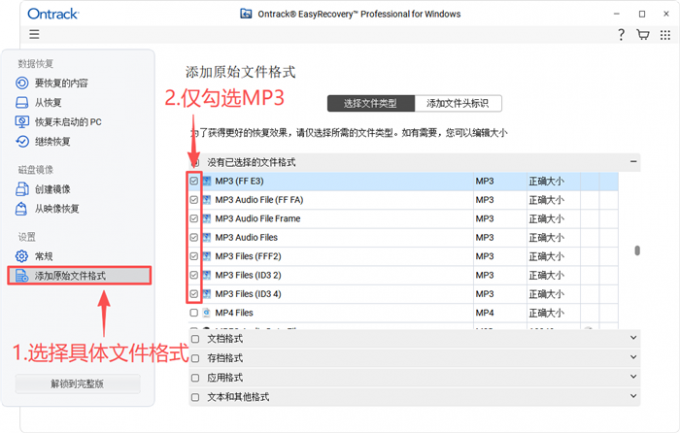The height and width of the screenshot is (433, 680).
Task: Click the file list scrollbar thumb
Action: [637, 250]
